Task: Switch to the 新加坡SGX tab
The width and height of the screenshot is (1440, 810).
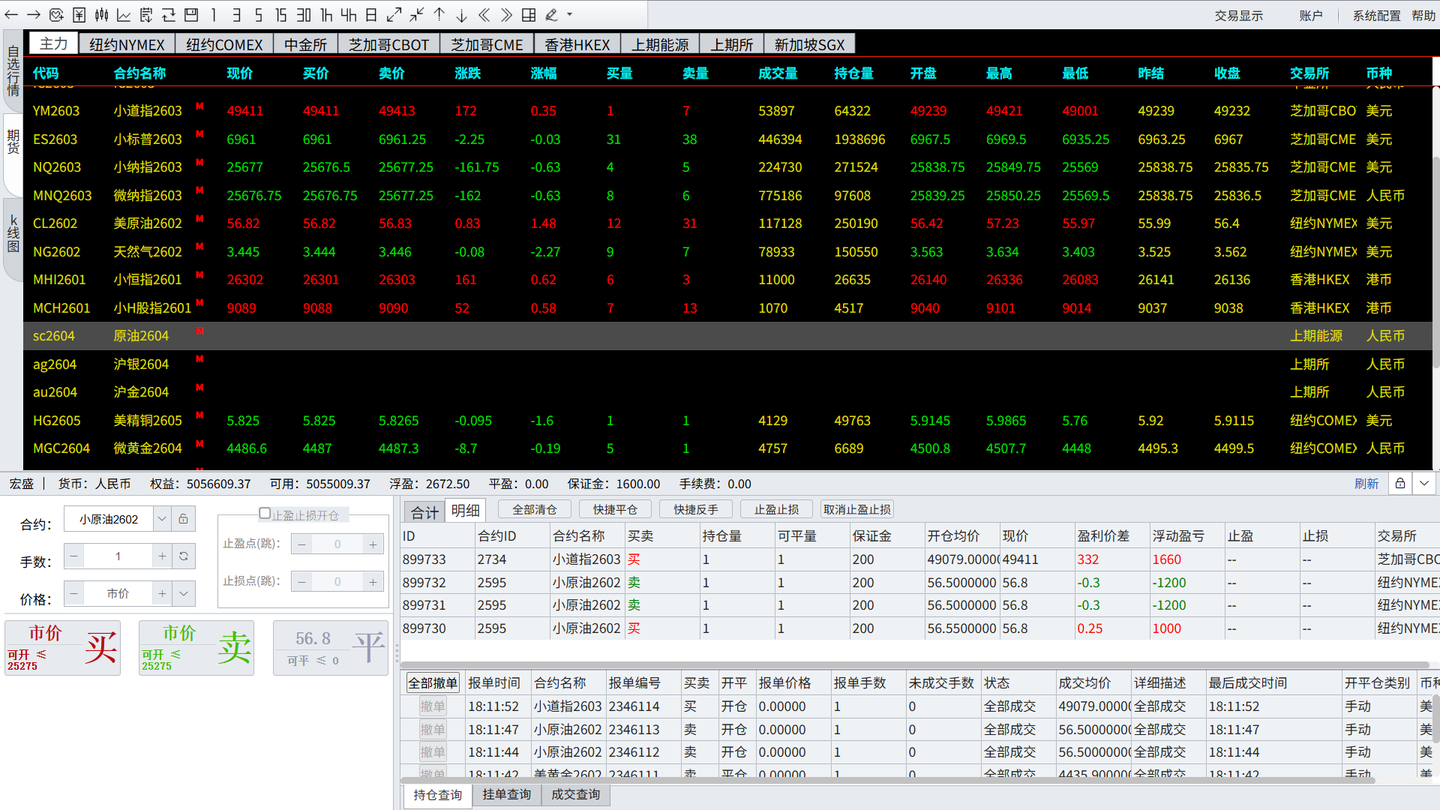Action: (810, 44)
